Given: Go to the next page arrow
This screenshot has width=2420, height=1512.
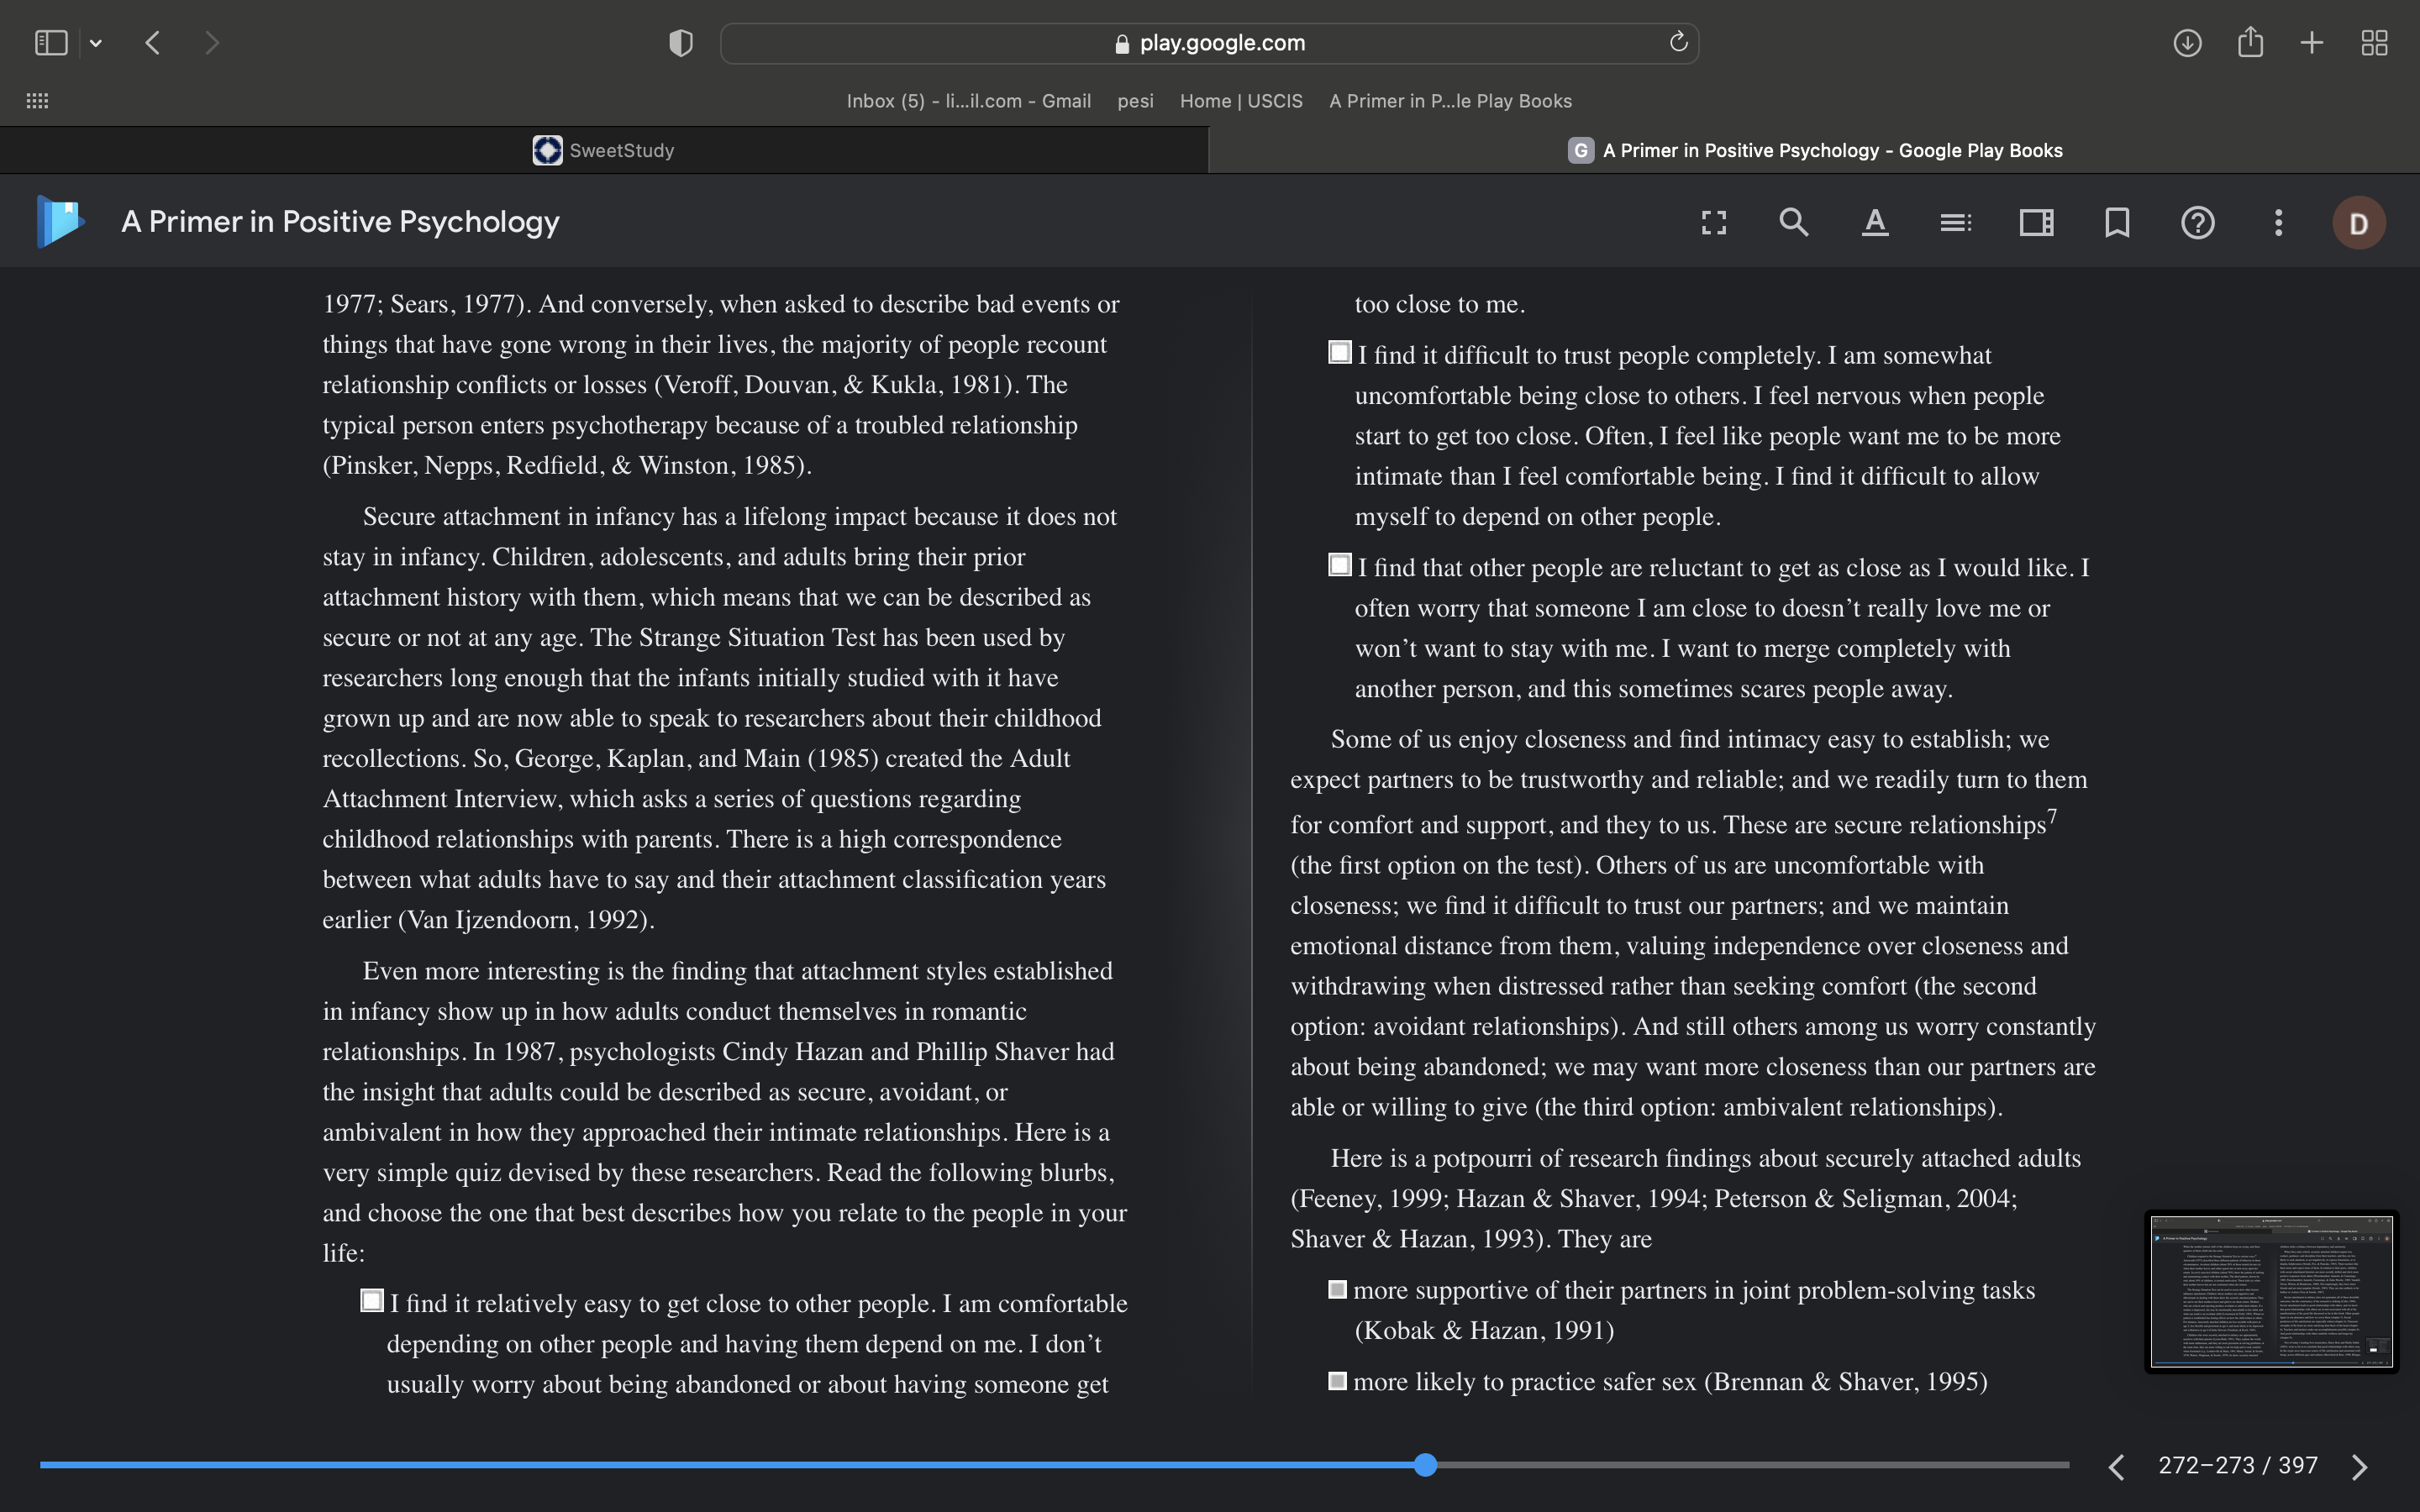Looking at the screenshot, I should pyautogui.click(x=2360, y=1466).
